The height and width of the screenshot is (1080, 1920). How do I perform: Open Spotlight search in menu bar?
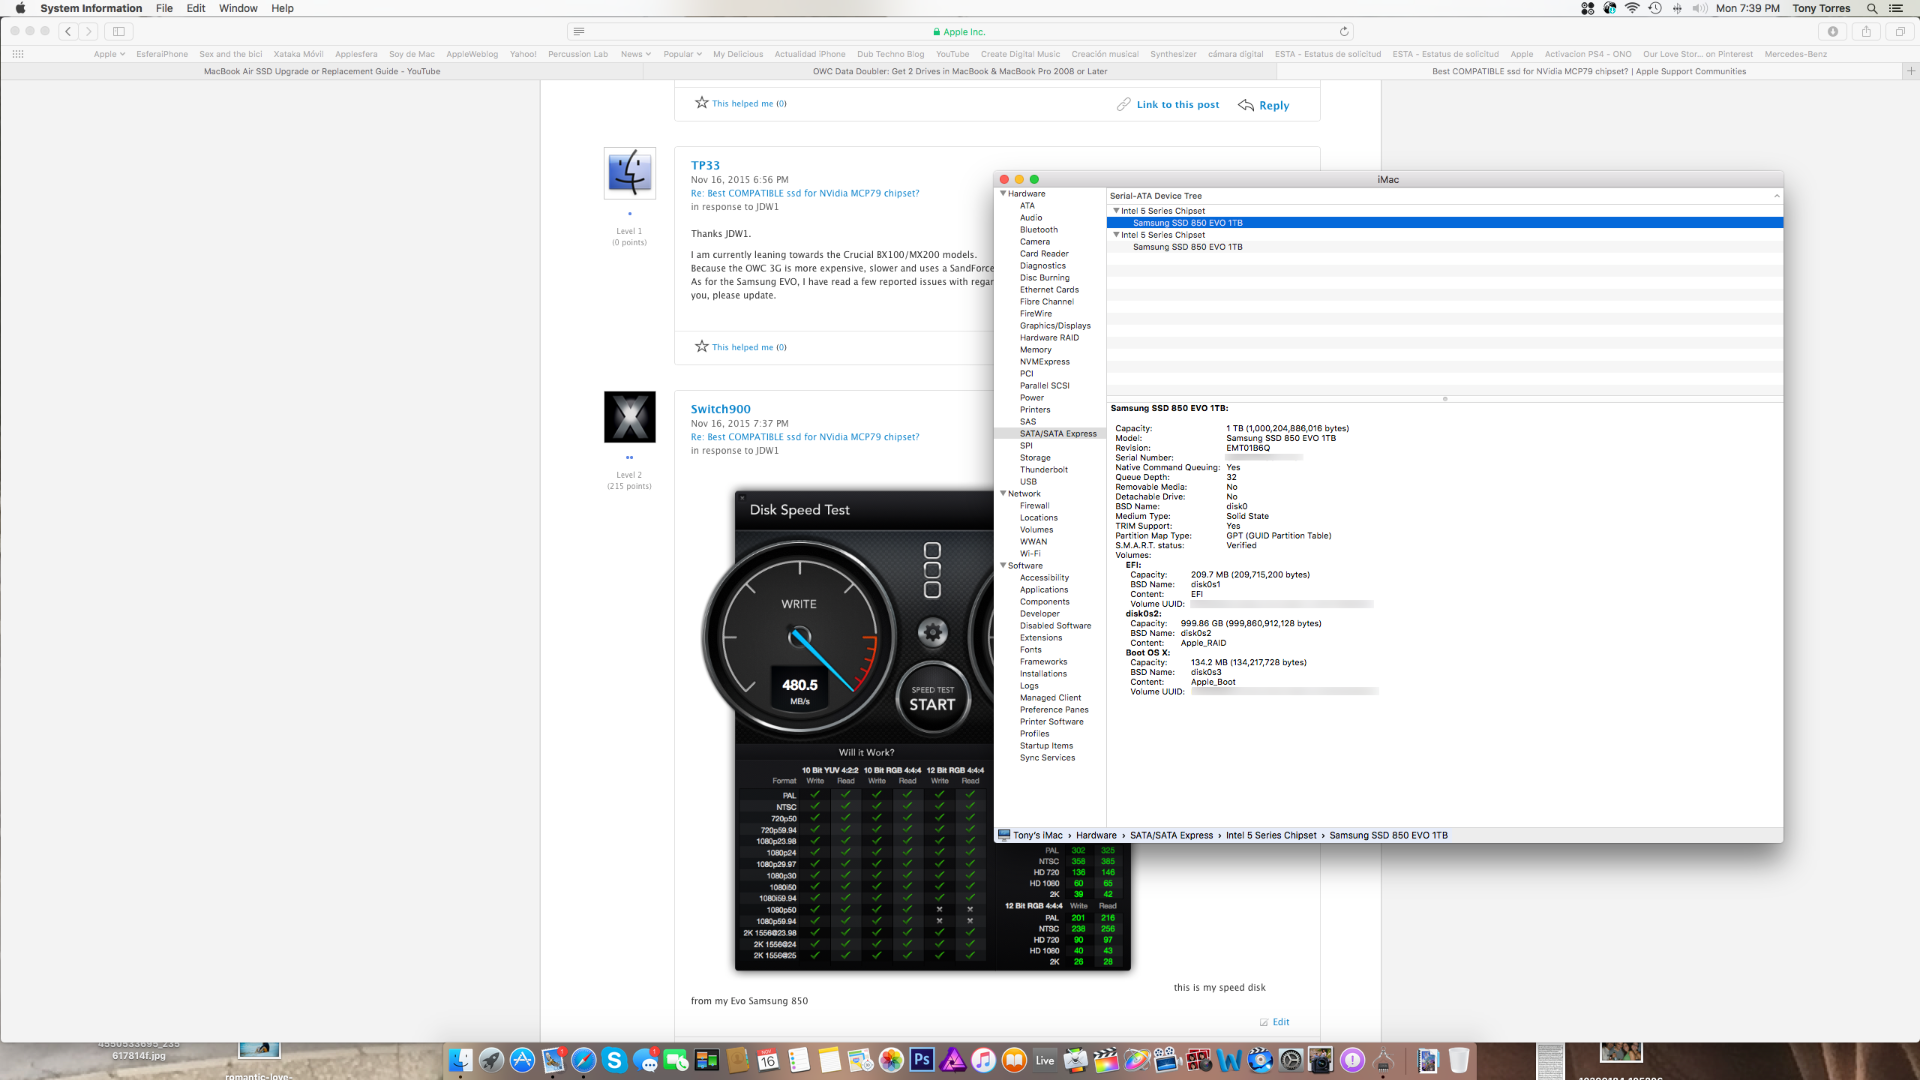[1872, 8]
